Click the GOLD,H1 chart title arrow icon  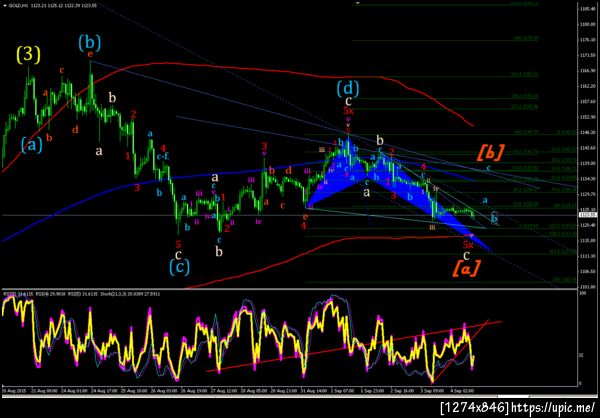[4, 5]
